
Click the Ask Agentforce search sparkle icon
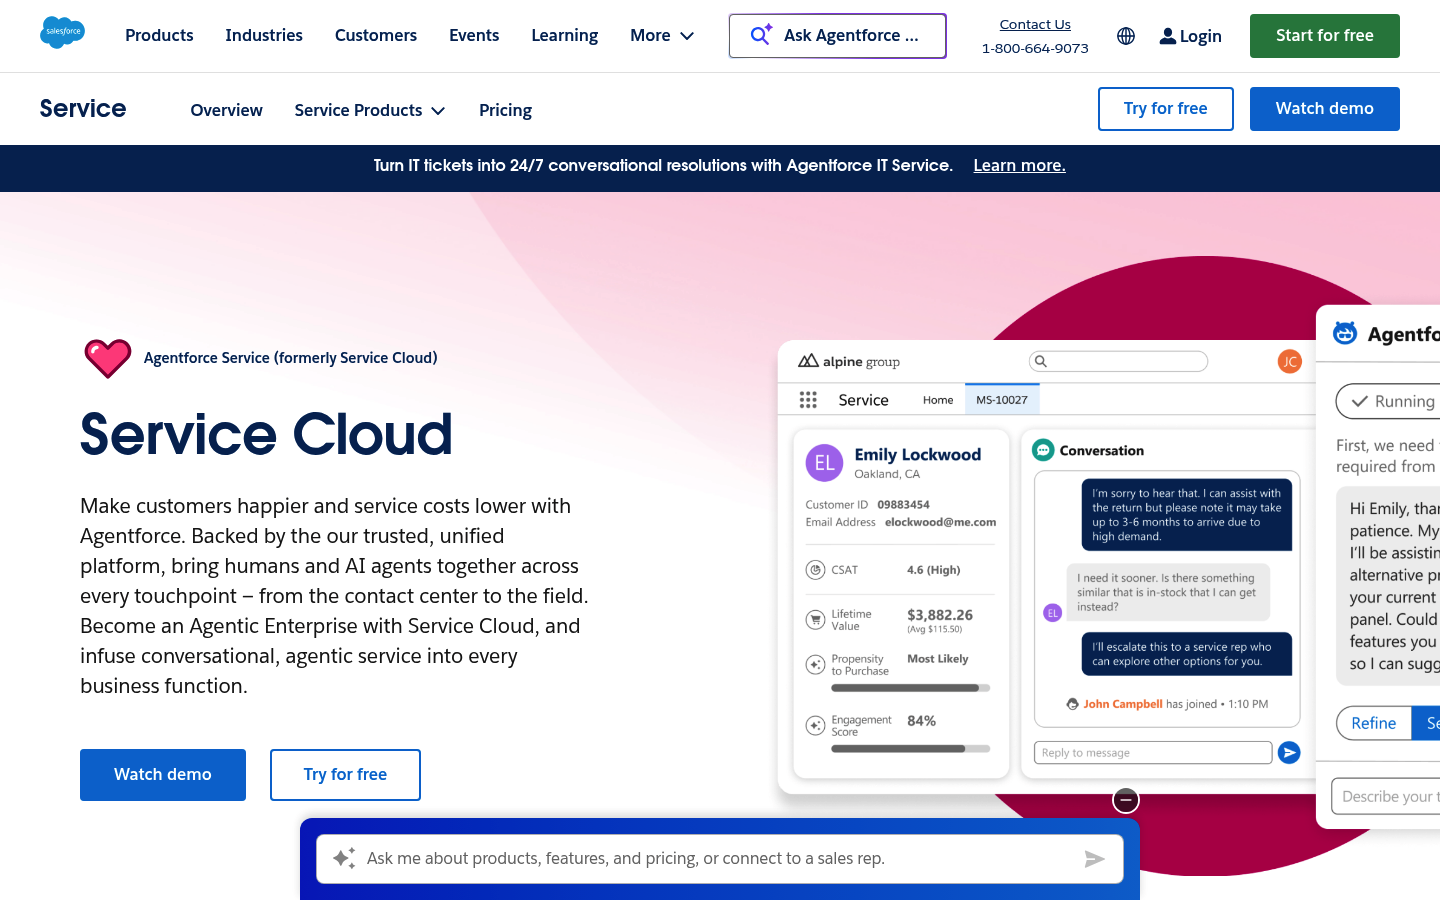[x=760, y=34]
